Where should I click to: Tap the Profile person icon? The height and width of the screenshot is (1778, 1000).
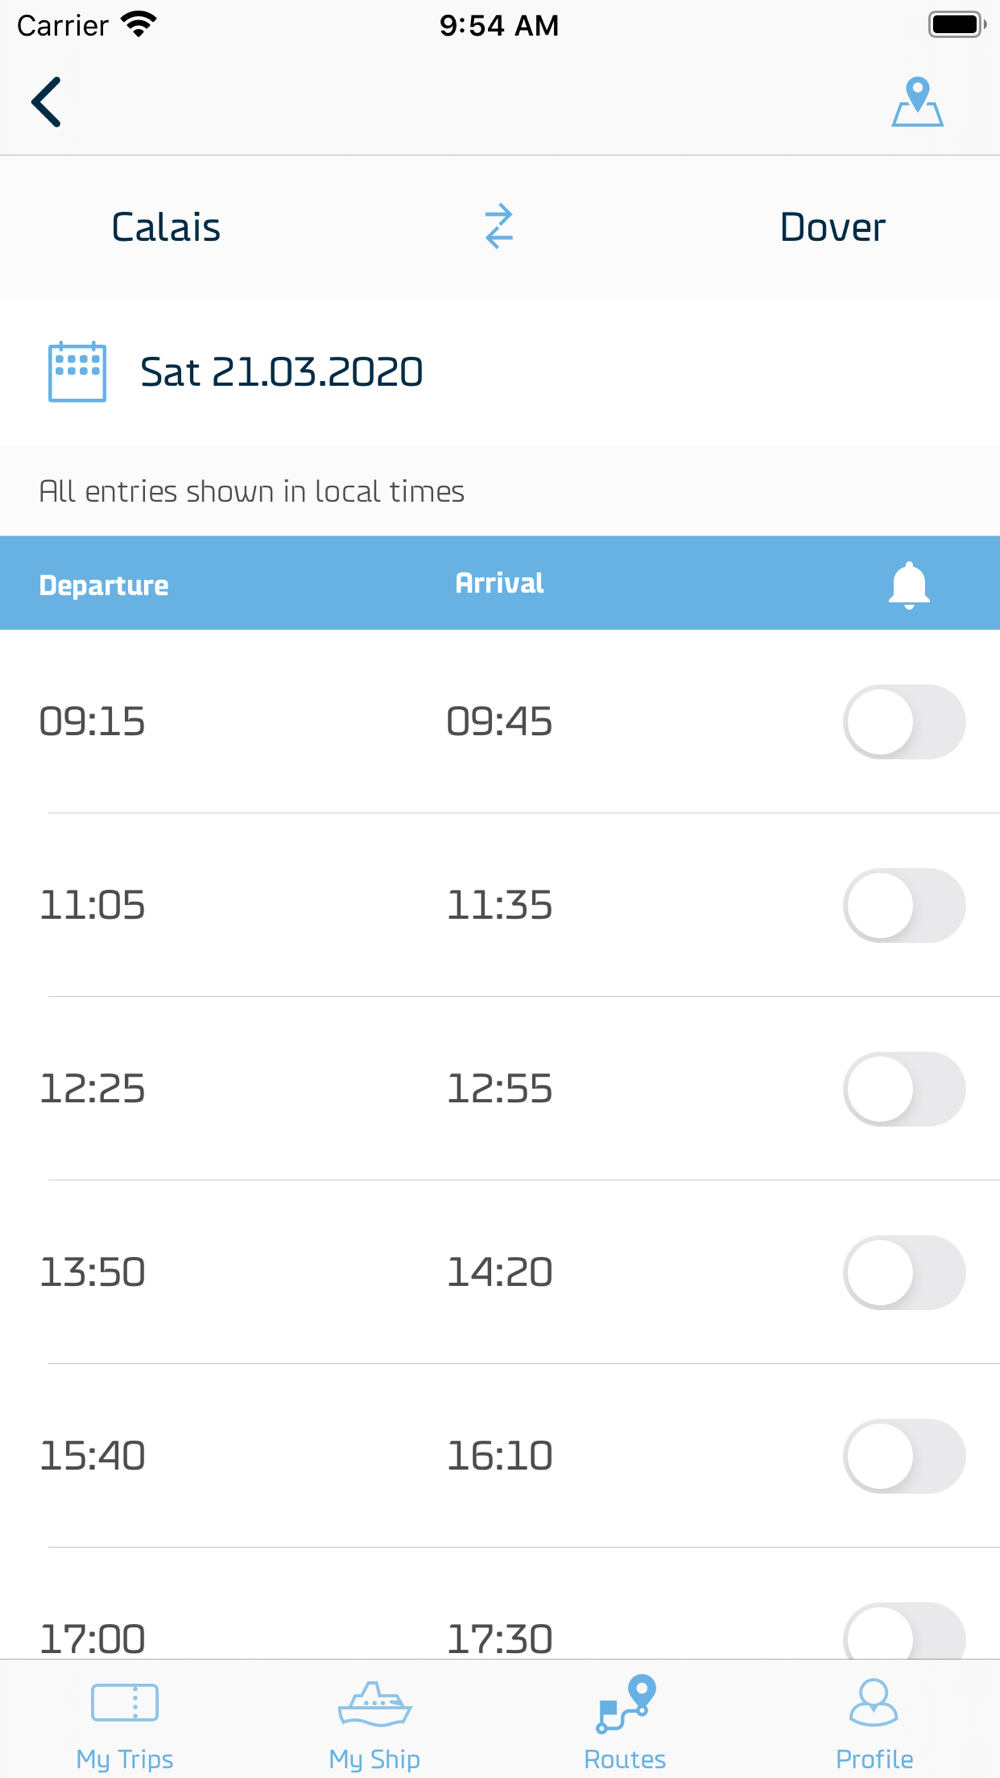874,1701
